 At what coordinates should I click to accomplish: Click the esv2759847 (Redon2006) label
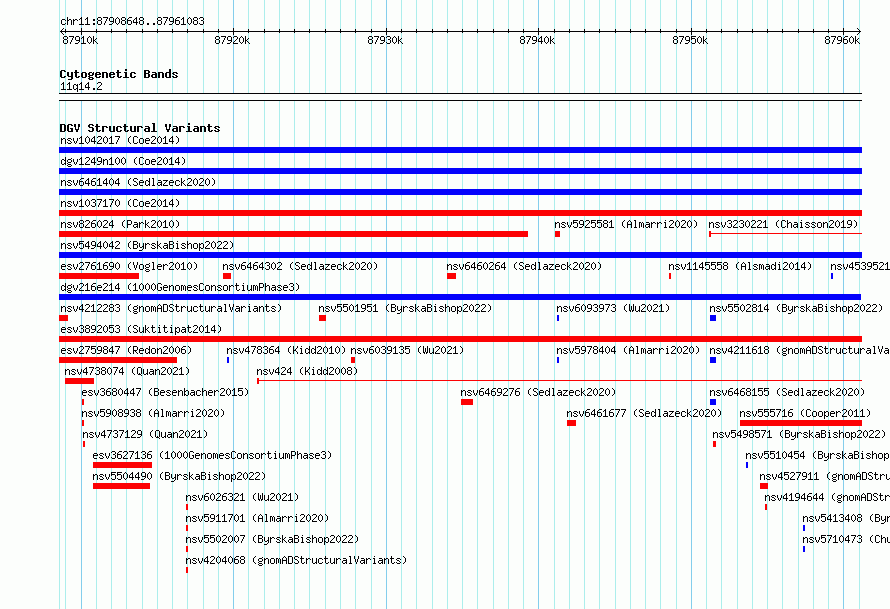pyautogui.click(x=126, y=350)
